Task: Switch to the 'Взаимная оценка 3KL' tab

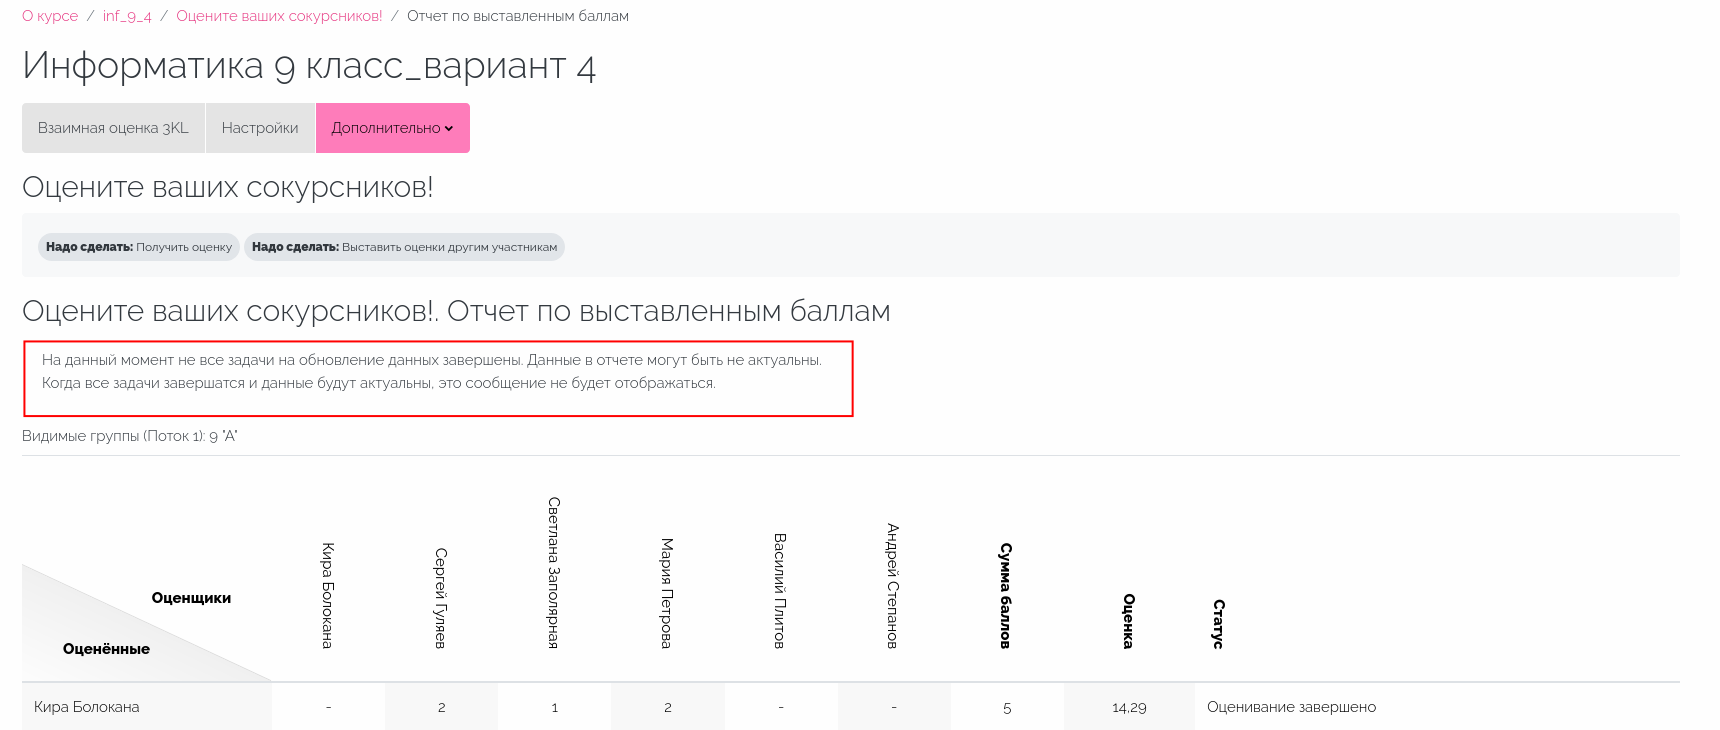Action: [x=113, y=128]
